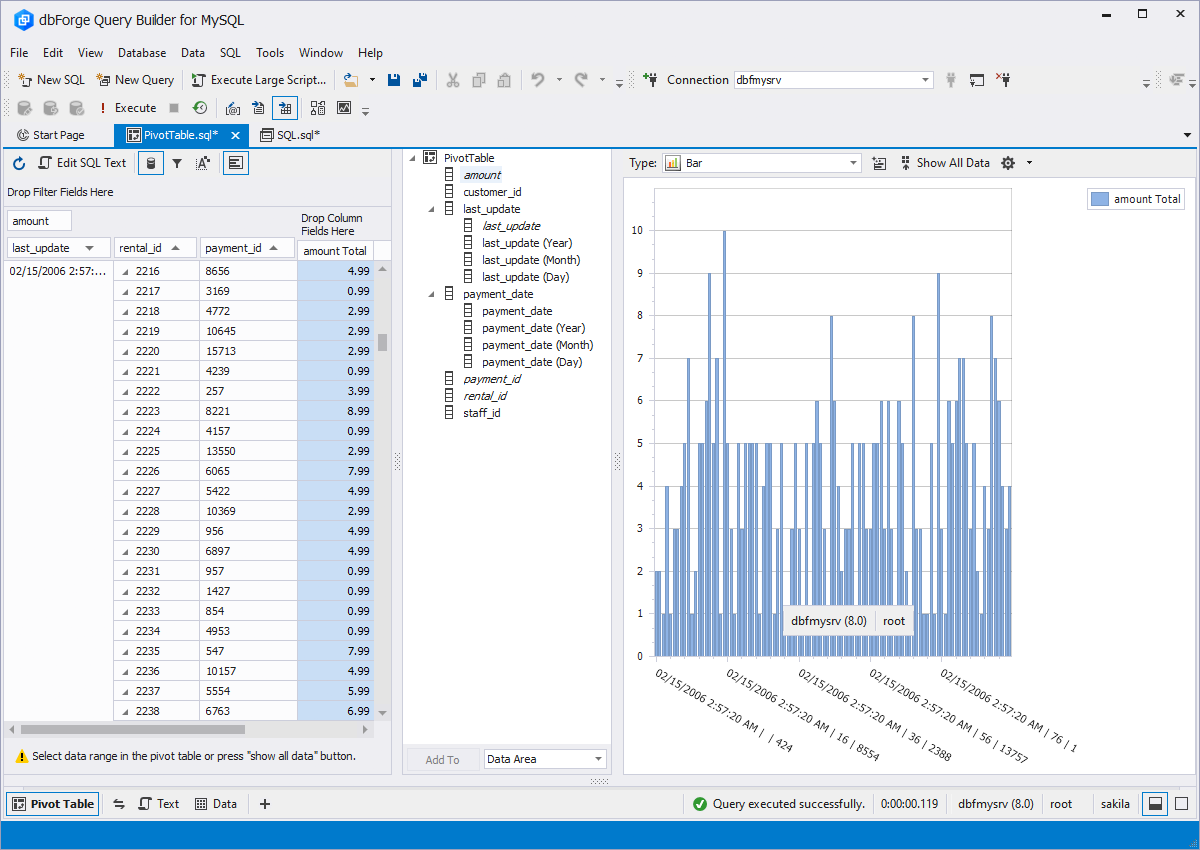Click the Paste icon in toolbar
Image resolution: width=1200 pixels, height=850 pixels.
505,80
